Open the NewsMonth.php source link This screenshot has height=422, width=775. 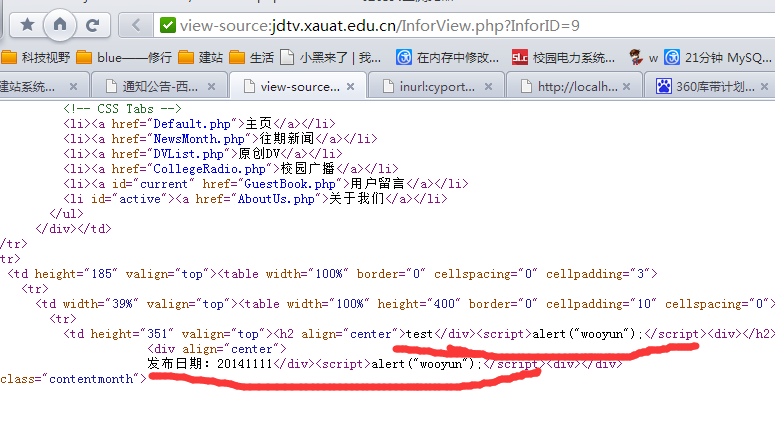(199, 139)
